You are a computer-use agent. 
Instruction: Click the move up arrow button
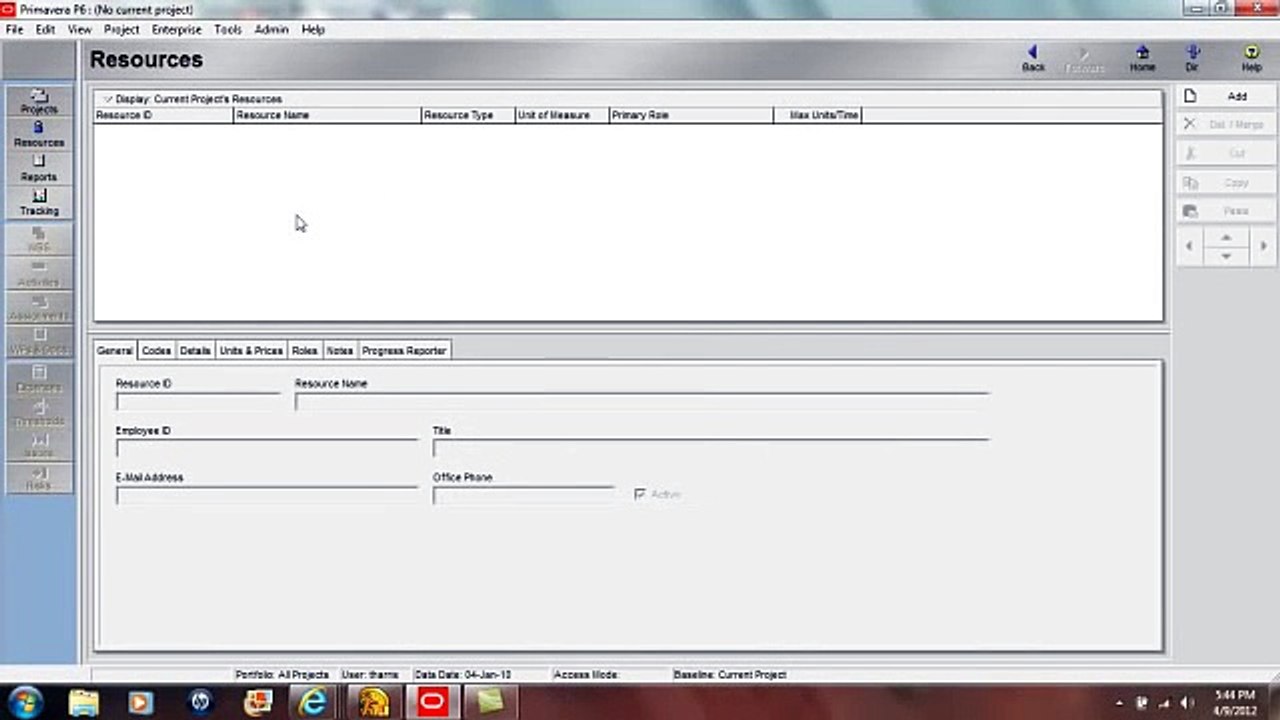click(x=1226, y=237)
